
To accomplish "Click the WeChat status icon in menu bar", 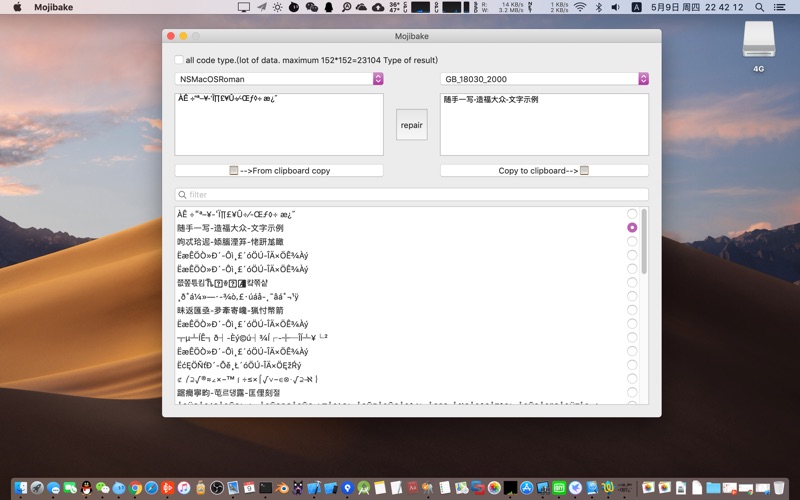I will [x=311, y=7].
